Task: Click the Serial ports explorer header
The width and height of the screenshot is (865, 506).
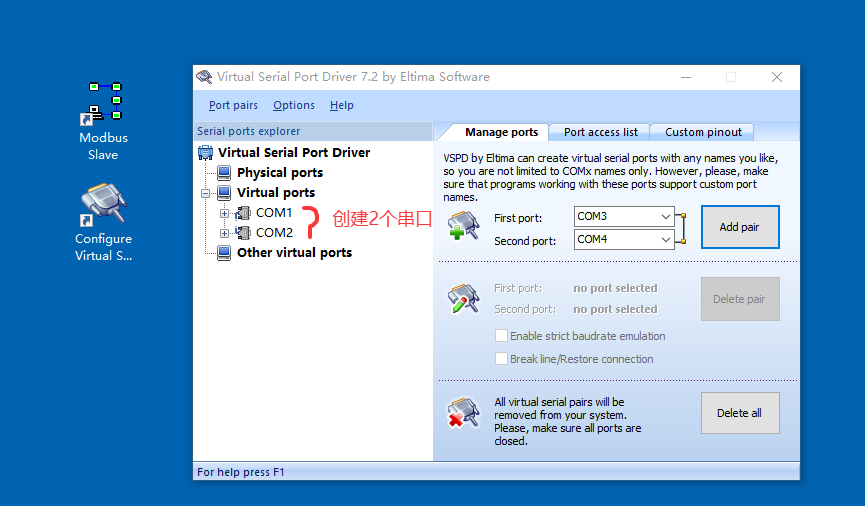Action: click(313, 131)
